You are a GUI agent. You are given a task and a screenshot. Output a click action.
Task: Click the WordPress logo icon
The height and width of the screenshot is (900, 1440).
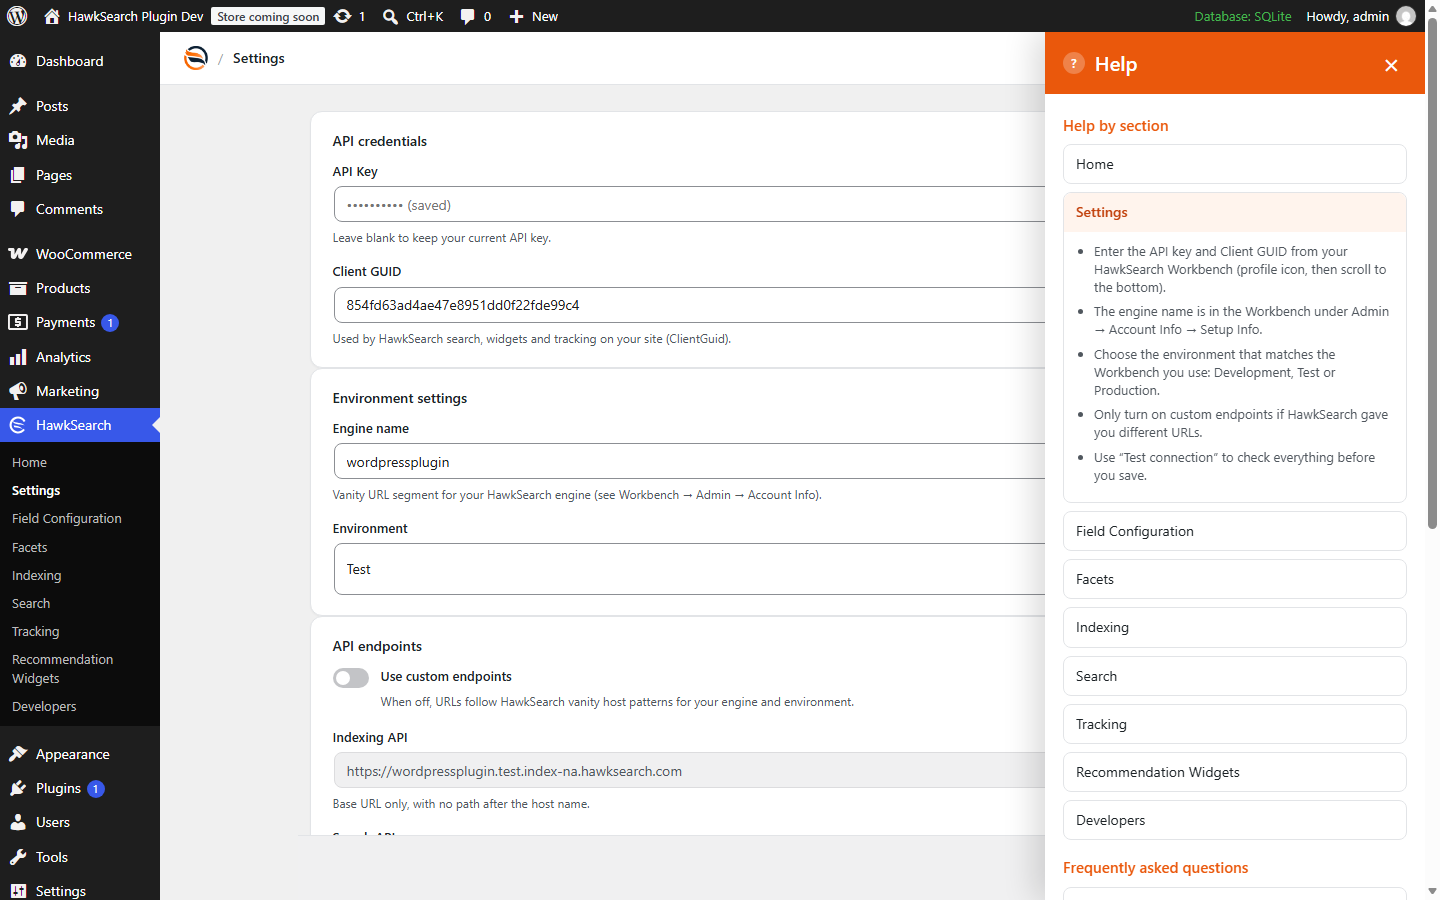click(17, 16)
